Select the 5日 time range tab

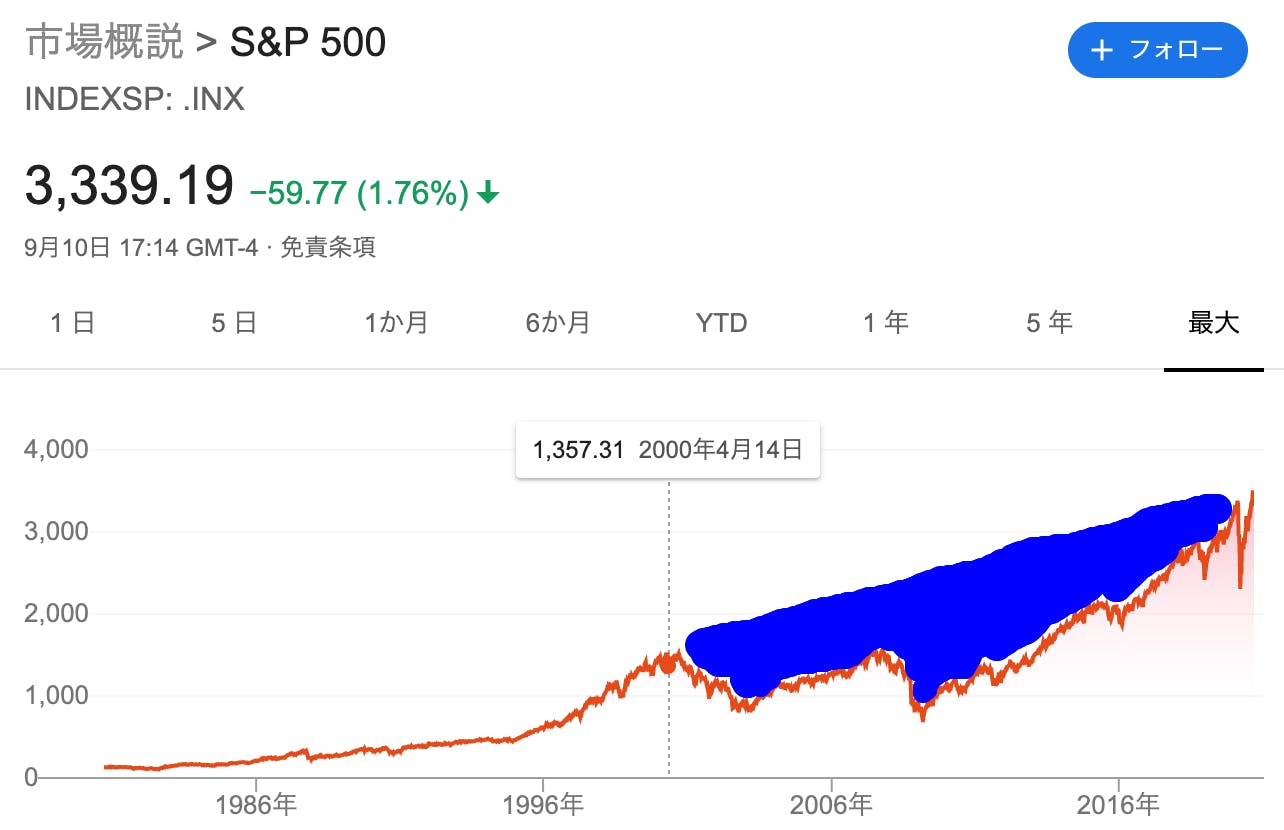(x=233, y=322)
